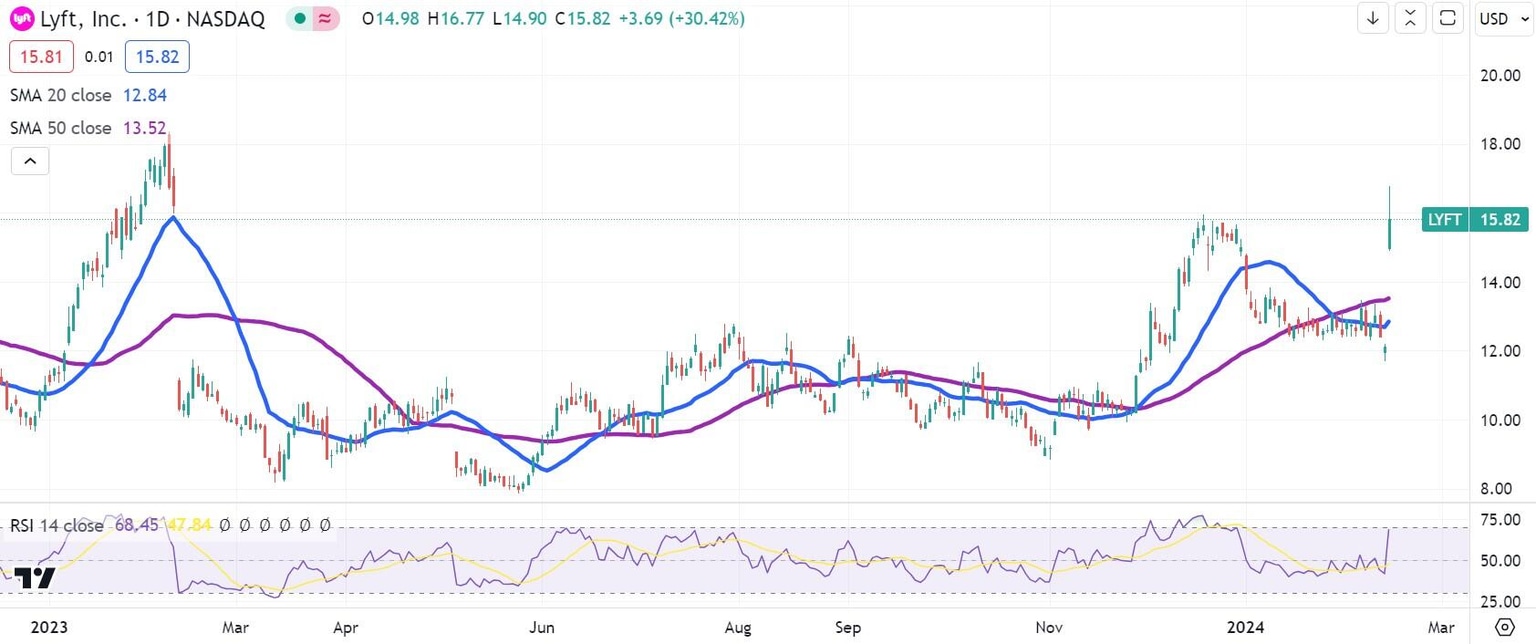Click the blue 15.82 buy price button

[x=157, y=57]
